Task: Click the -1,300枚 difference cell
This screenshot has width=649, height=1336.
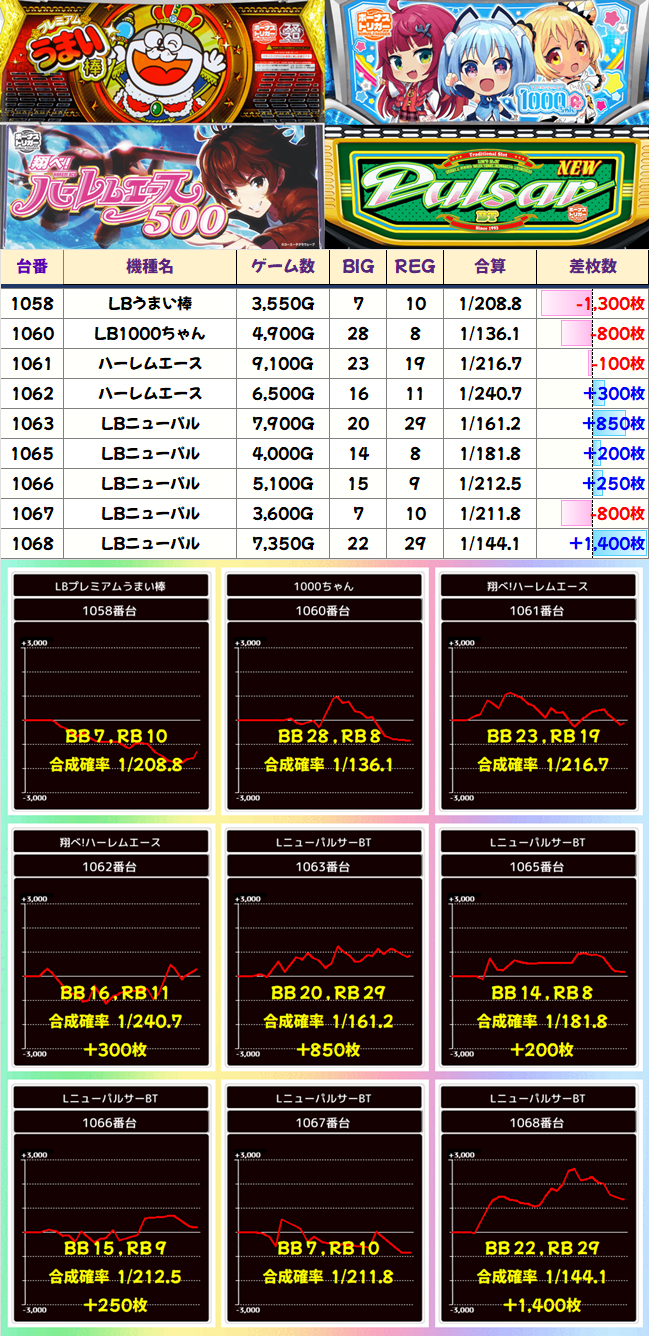Action: [x=593, y=304]
